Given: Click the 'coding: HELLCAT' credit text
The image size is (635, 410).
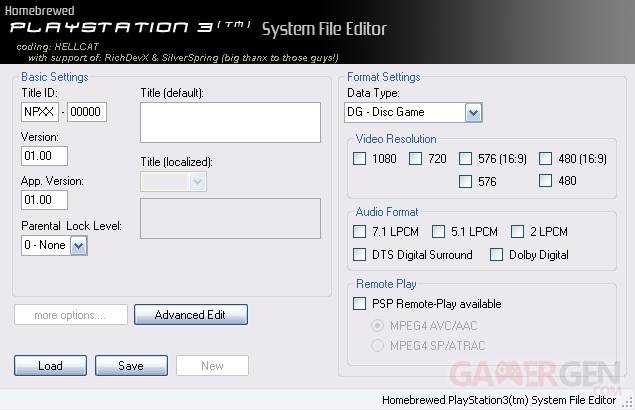Looking at the screenshot, I should 58,47.
